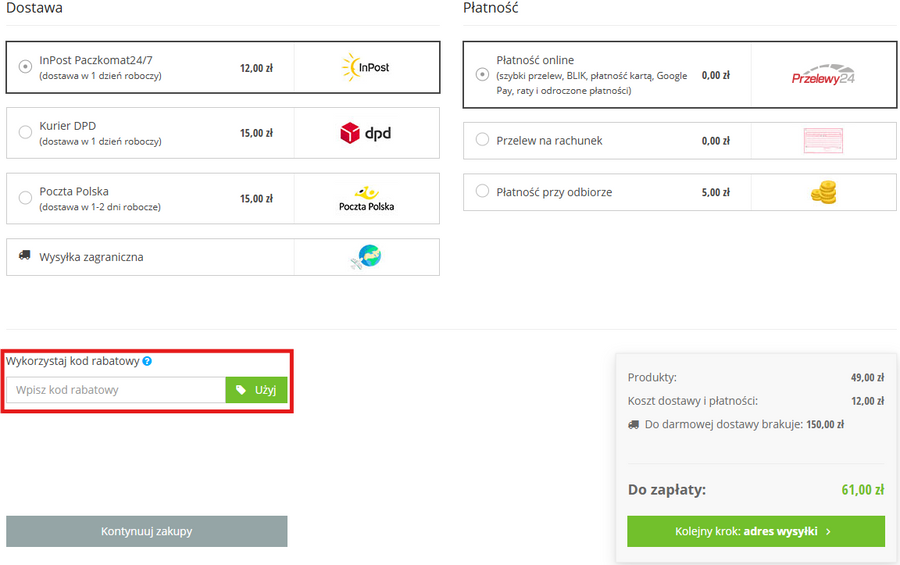The image size is (900, 565).
Task: Click the Przelewy24 logo
Action: pyautogui.click(x=823, y=75)
